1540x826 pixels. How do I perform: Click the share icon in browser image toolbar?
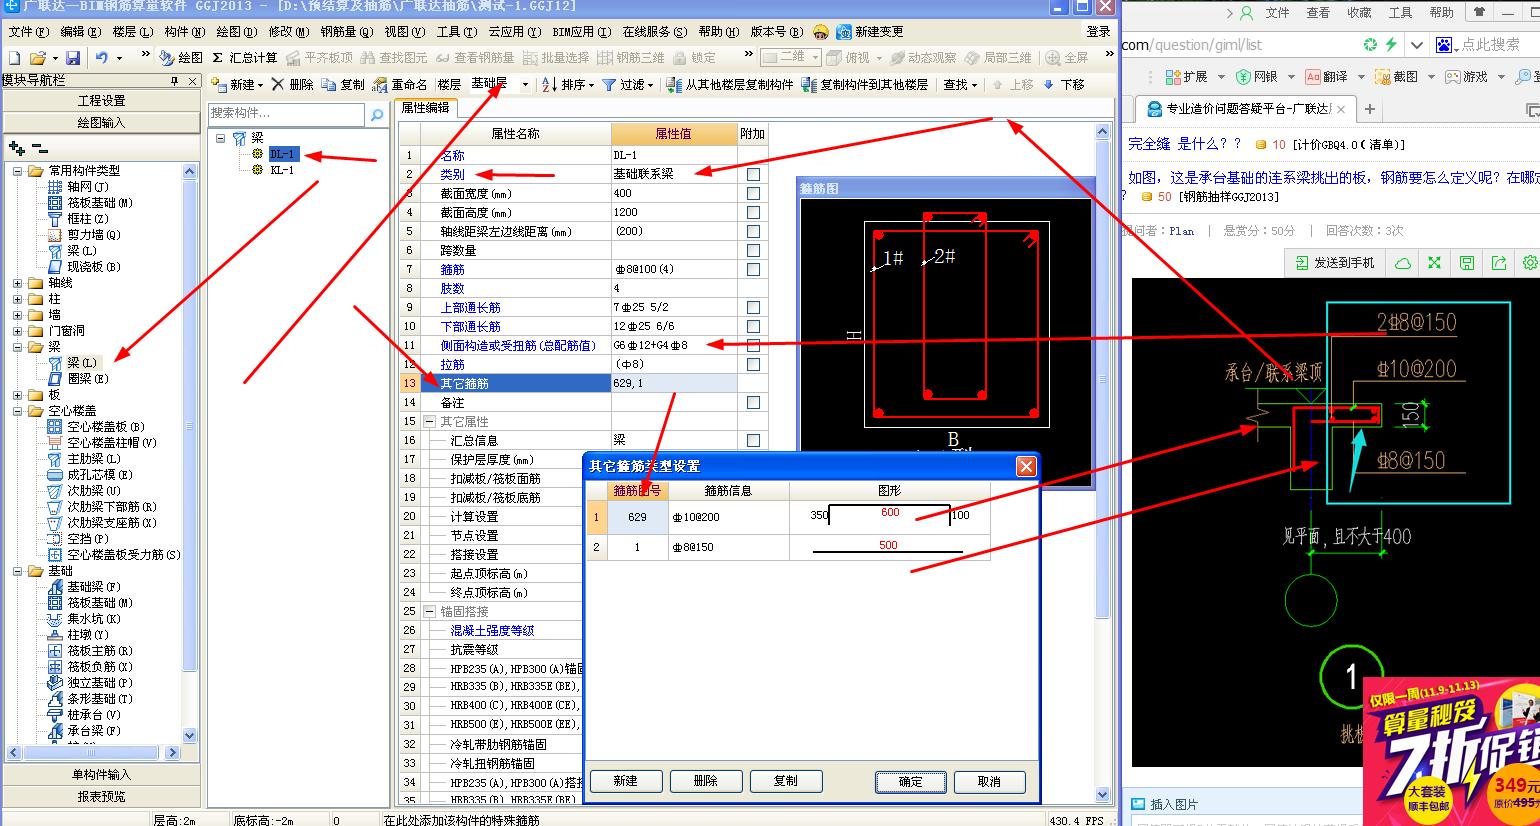[1498, 263]
